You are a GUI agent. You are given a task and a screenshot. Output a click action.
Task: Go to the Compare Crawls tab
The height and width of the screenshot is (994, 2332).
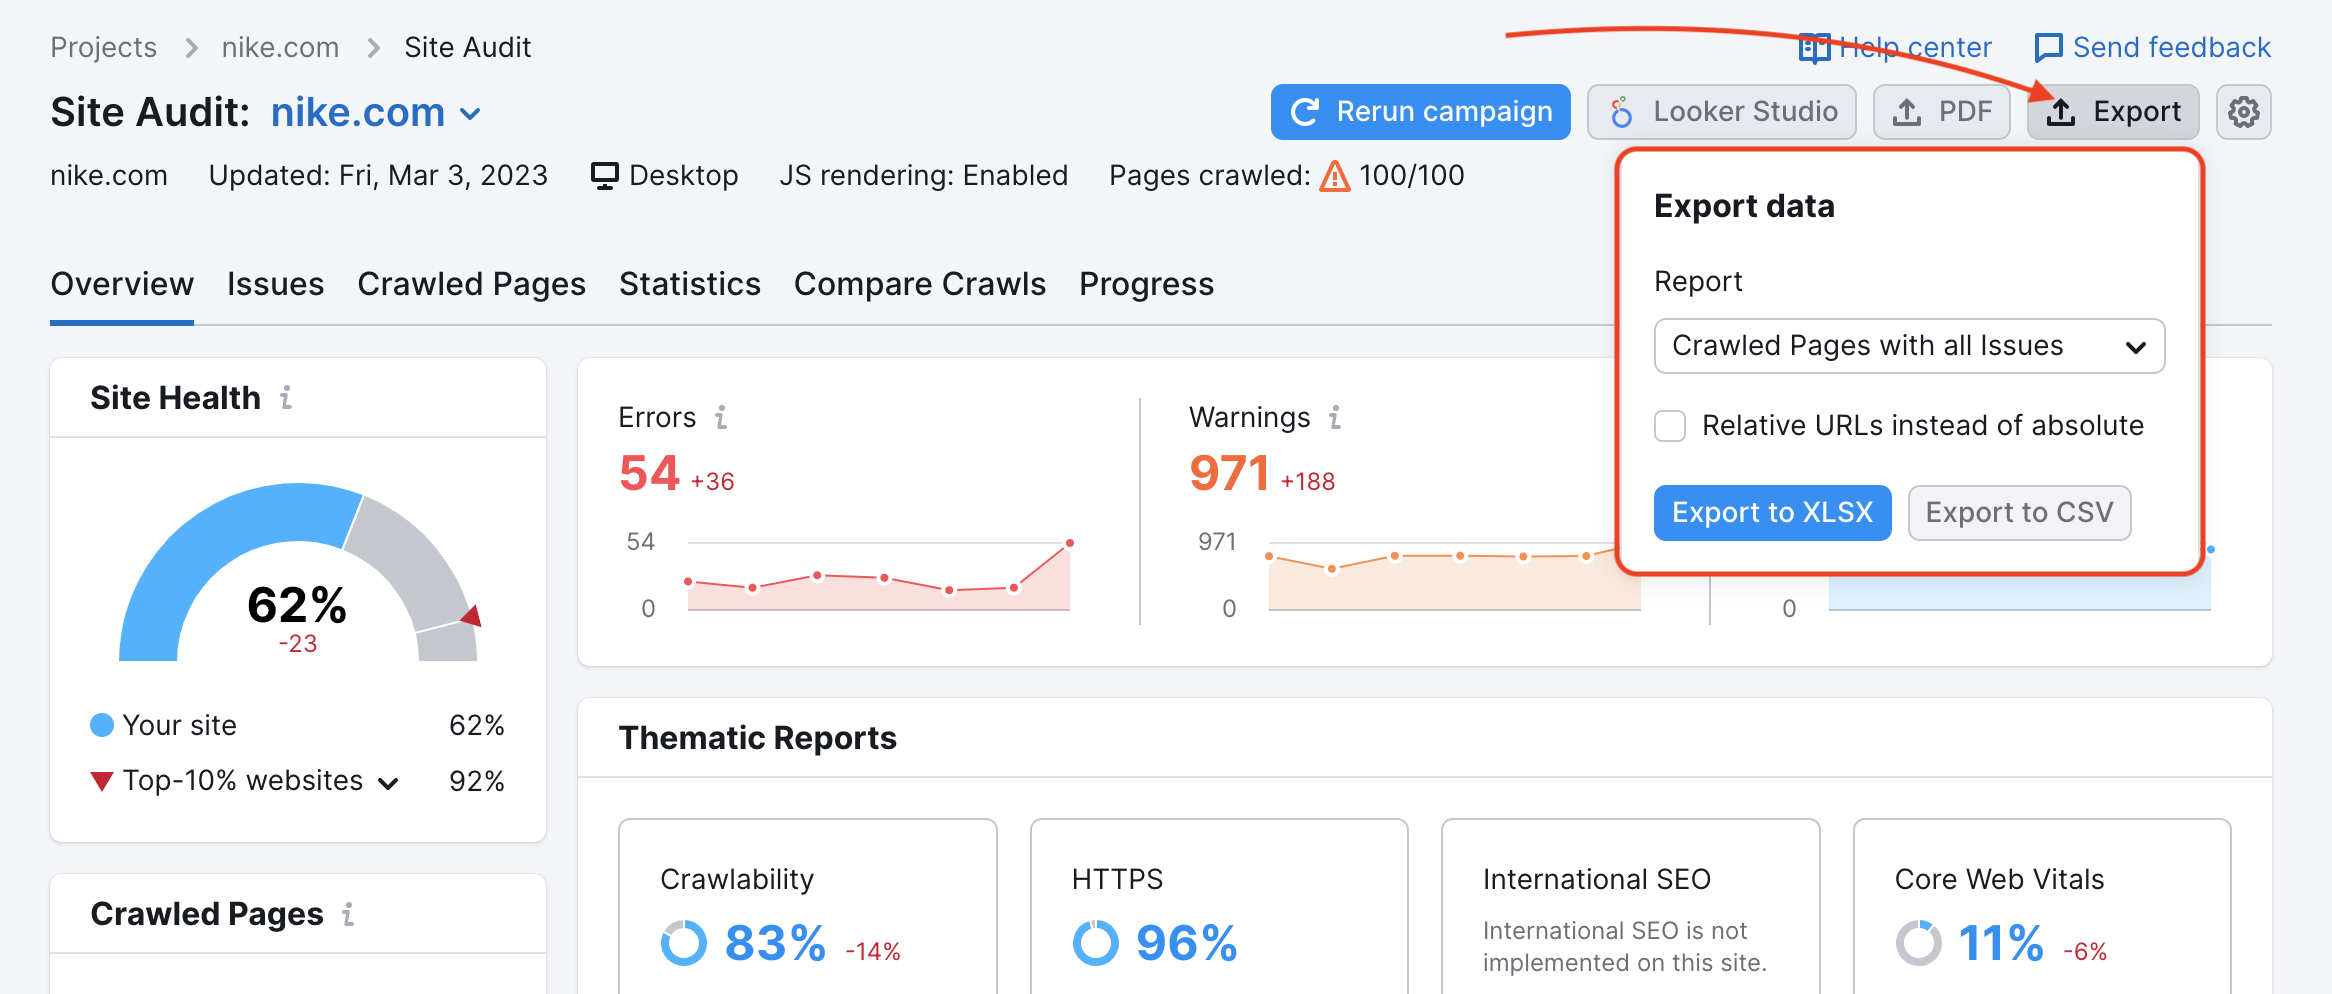click(920, 284)
